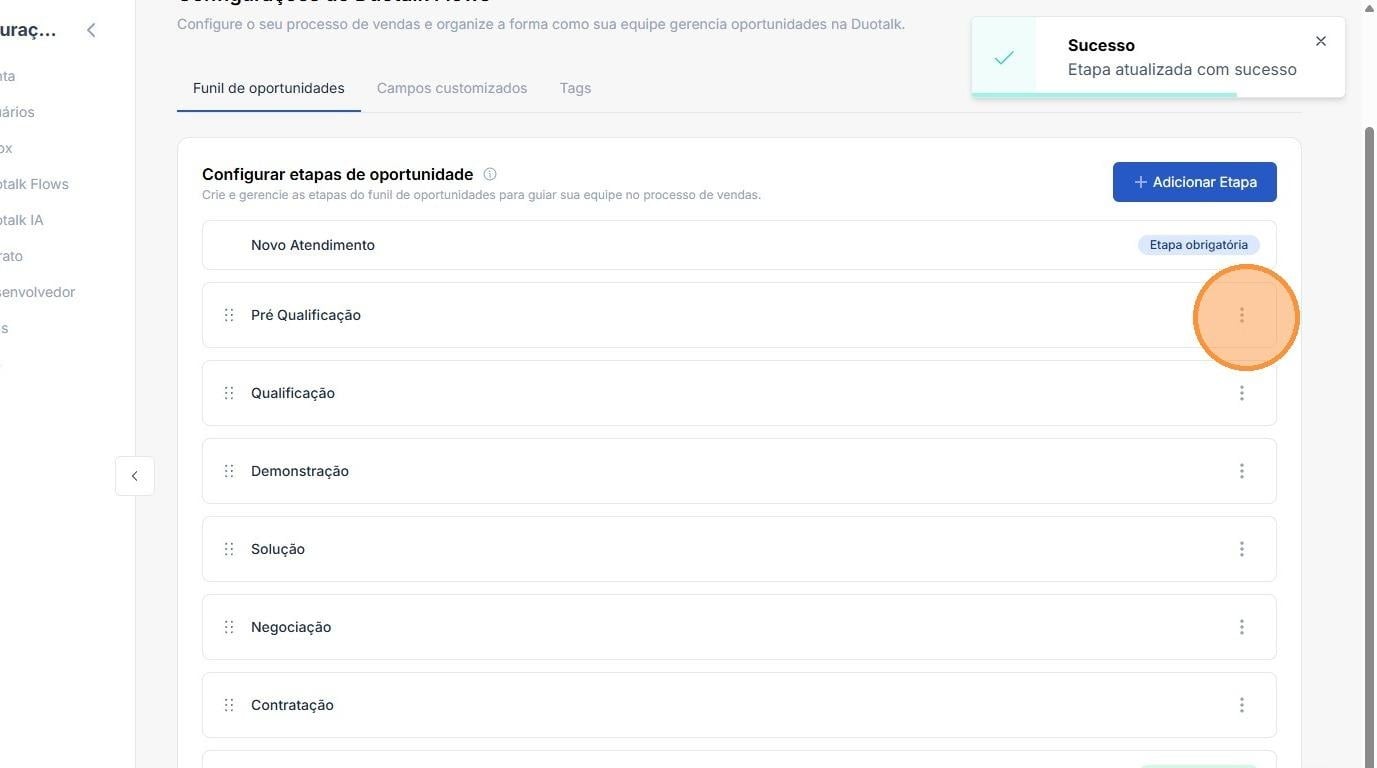Open Duotalk IA in the sidebar
Image resolution: width=1377 pixels, height=768 pixels.
(22, 220)
